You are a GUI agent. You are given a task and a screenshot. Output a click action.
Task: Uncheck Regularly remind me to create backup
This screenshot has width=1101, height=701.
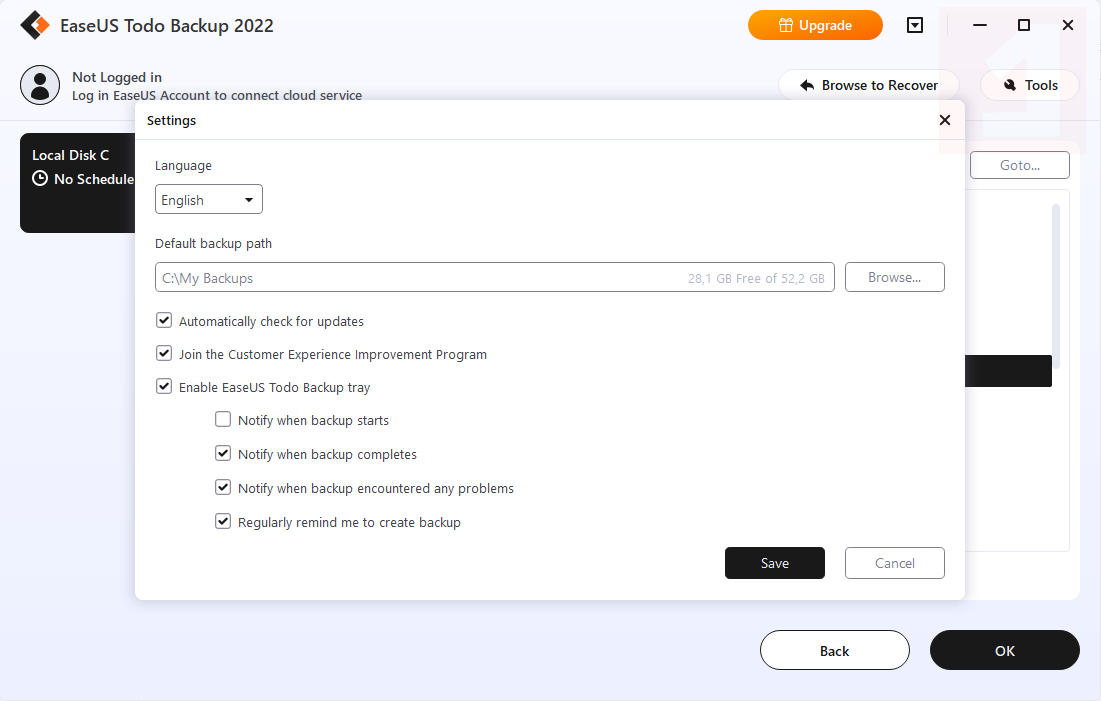[223, 521]
